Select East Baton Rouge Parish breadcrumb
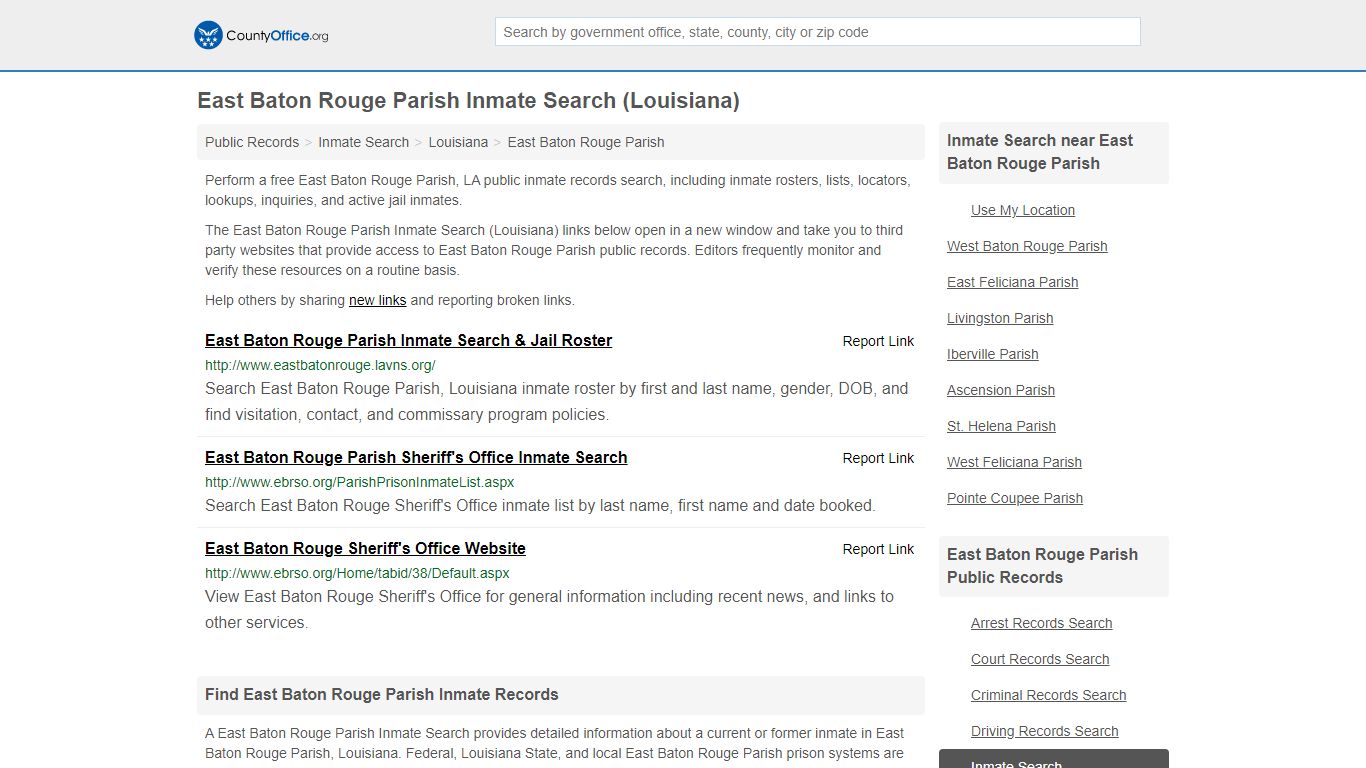1366x768 pixels. [x=586, y=142]
